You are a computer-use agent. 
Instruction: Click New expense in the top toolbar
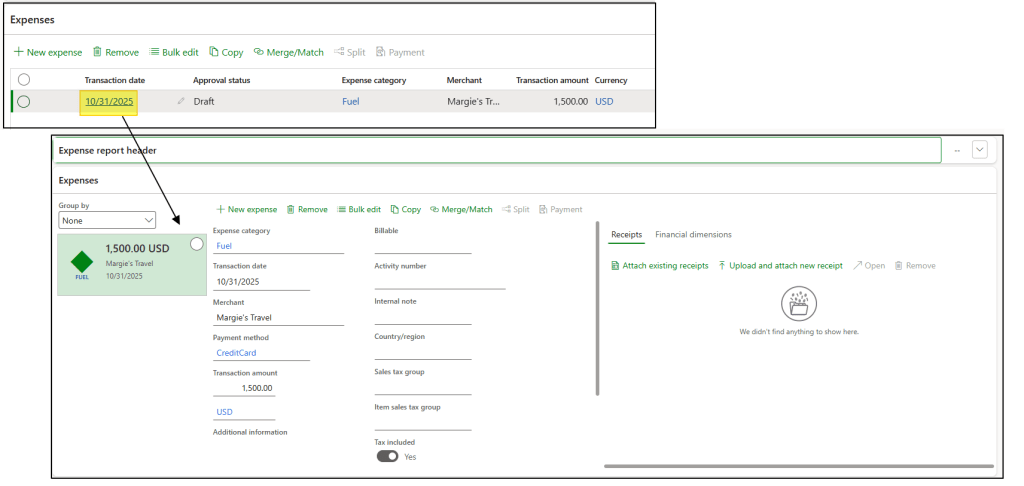tap(48, 52)
